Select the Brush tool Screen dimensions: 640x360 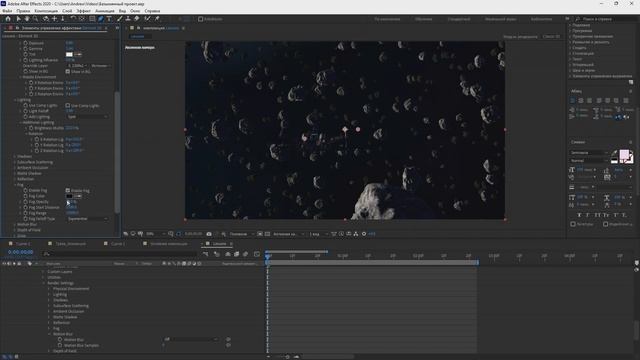(120, 19)
